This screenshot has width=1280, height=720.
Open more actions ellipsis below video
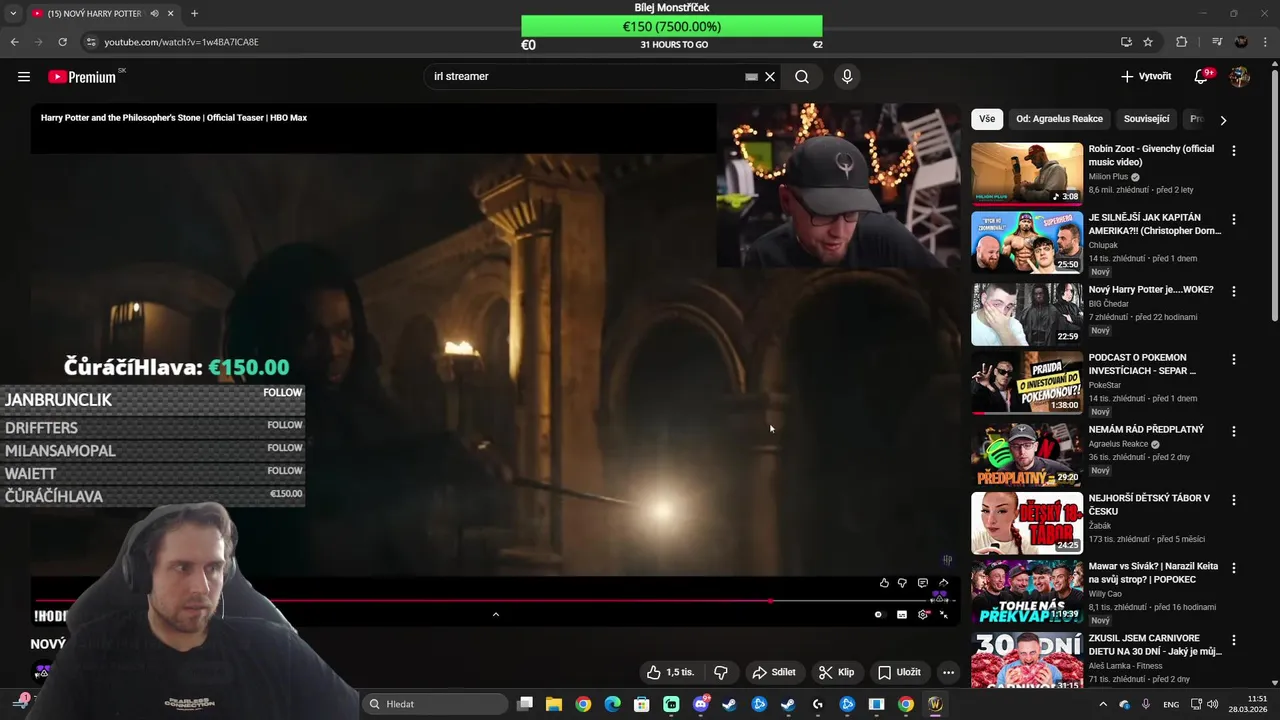click(948, 673)
